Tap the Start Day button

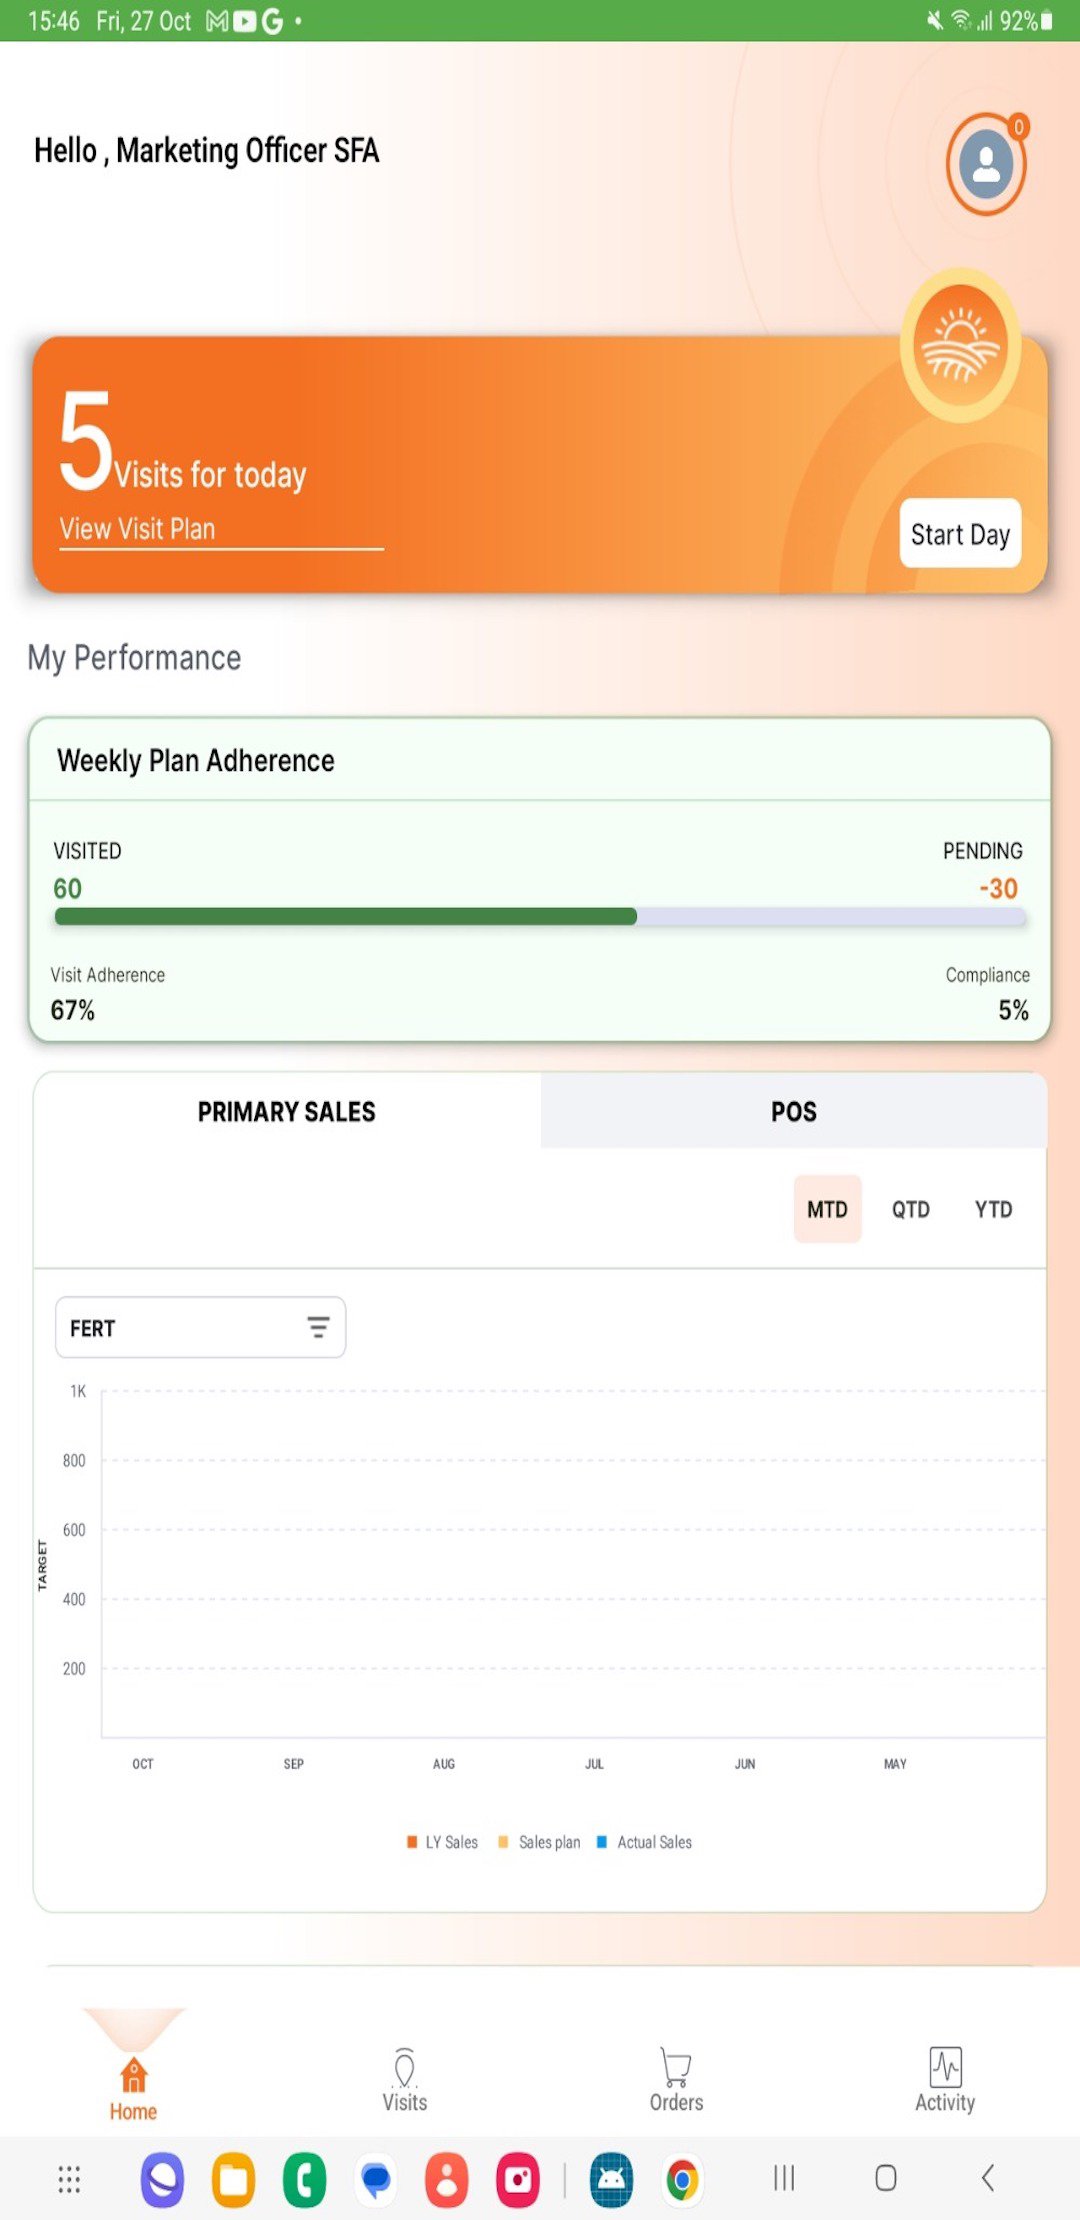pos(960,534)
